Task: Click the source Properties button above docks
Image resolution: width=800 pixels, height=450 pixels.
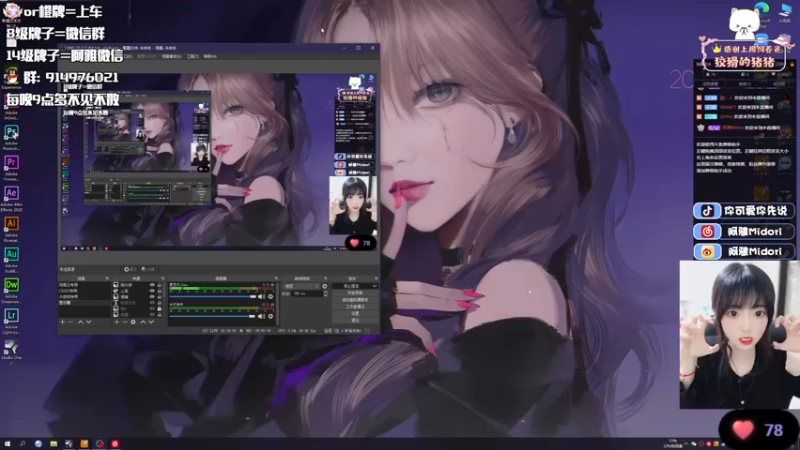Action: (x=131, y=269)
